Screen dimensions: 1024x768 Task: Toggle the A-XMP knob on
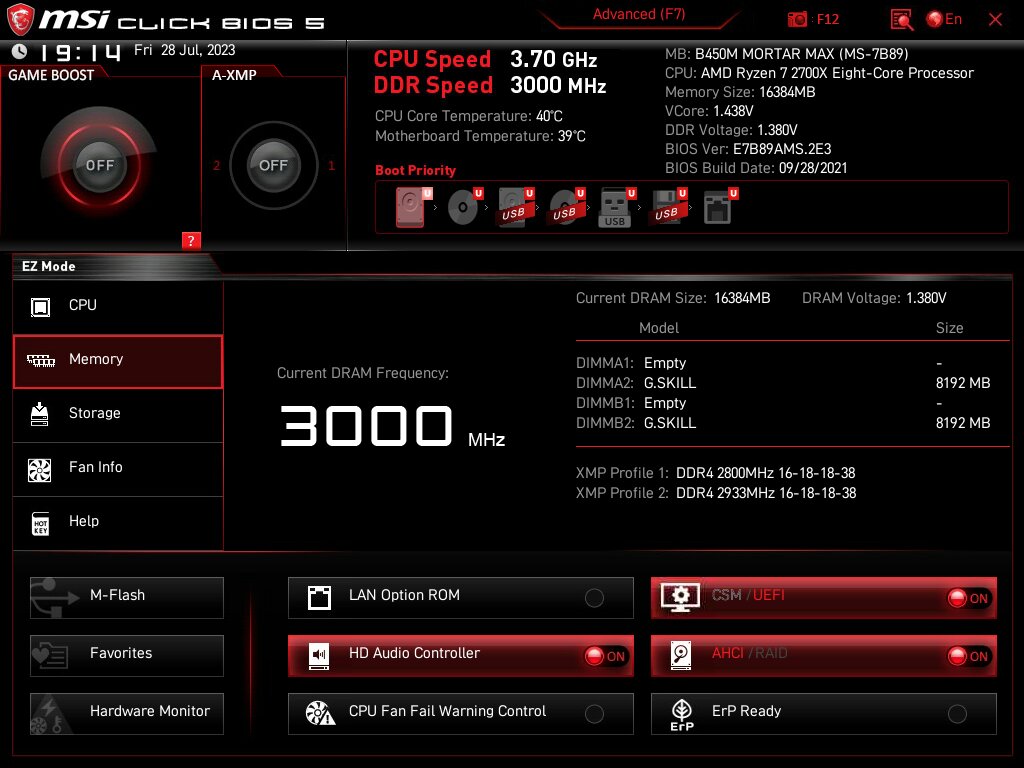pos(273,165)
